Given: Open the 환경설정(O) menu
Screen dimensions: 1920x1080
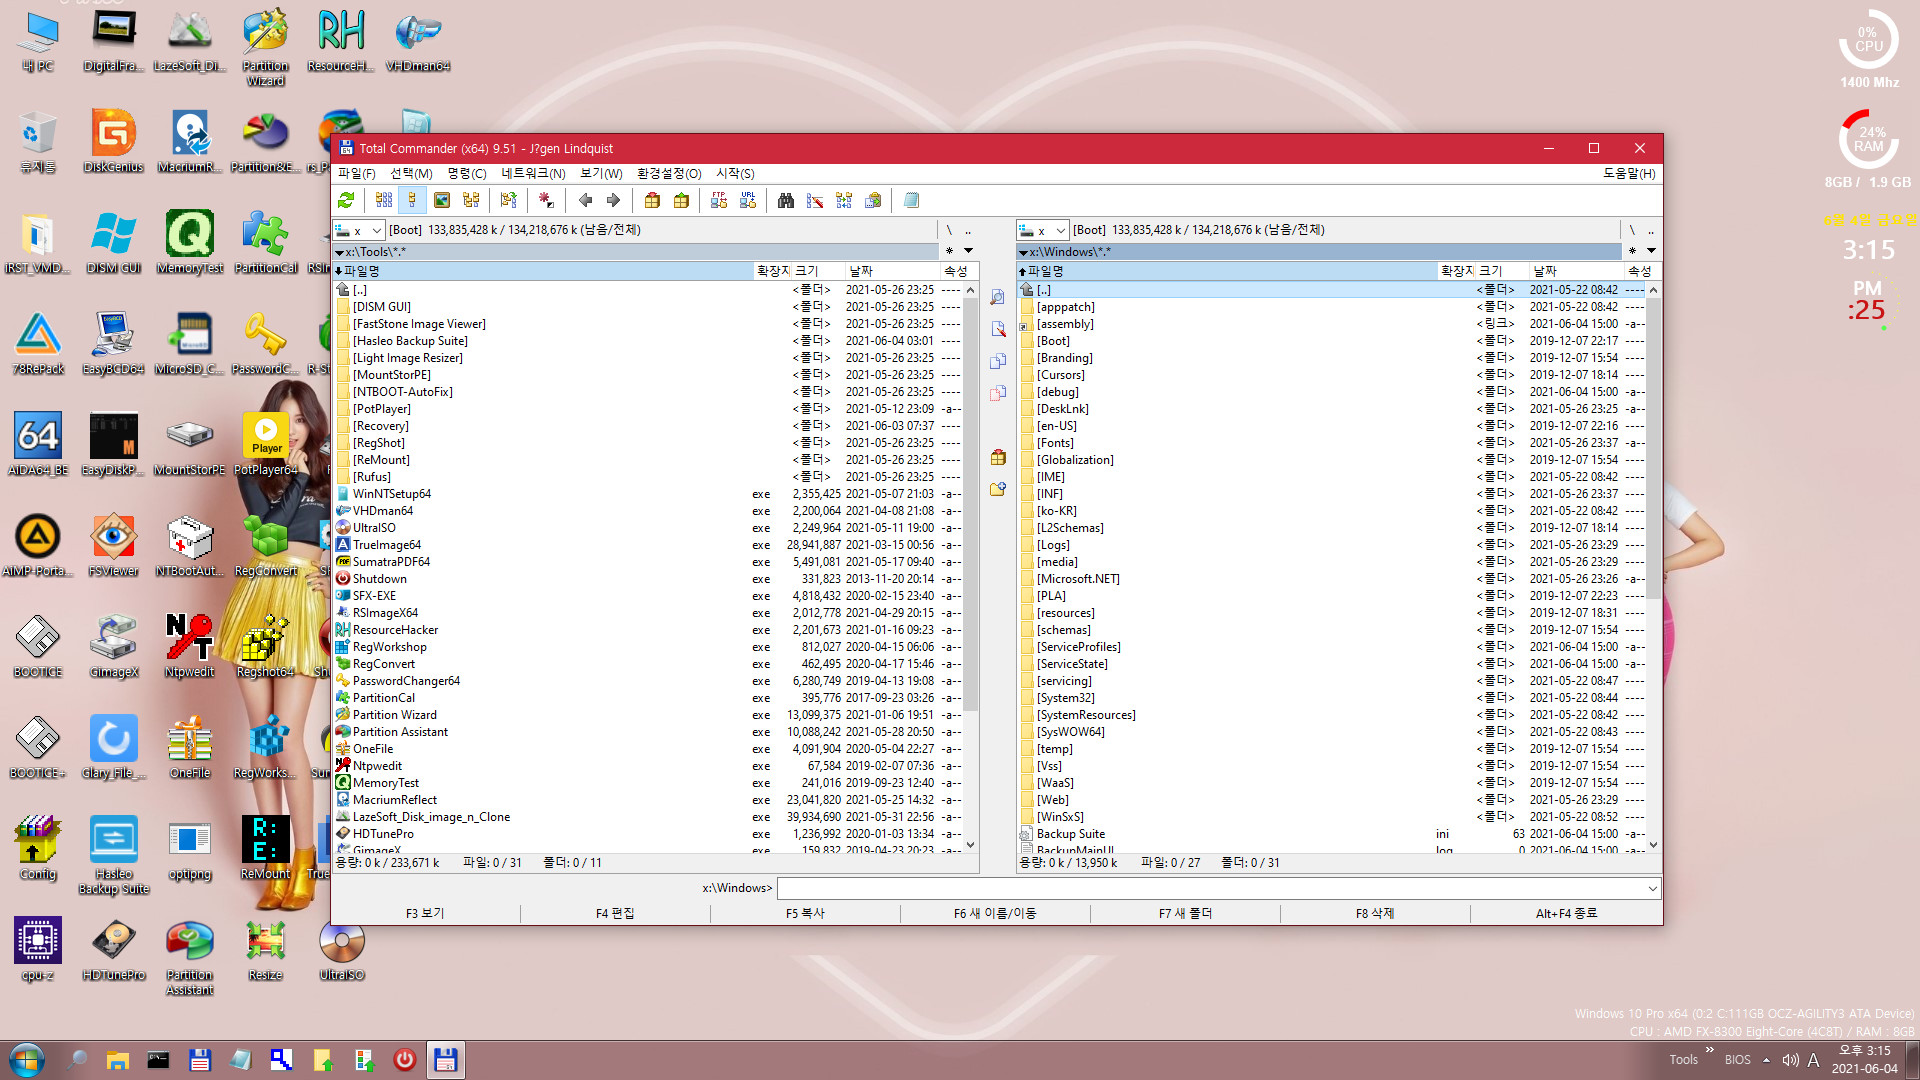Looking at the screenshot, I should click(669, 174).
